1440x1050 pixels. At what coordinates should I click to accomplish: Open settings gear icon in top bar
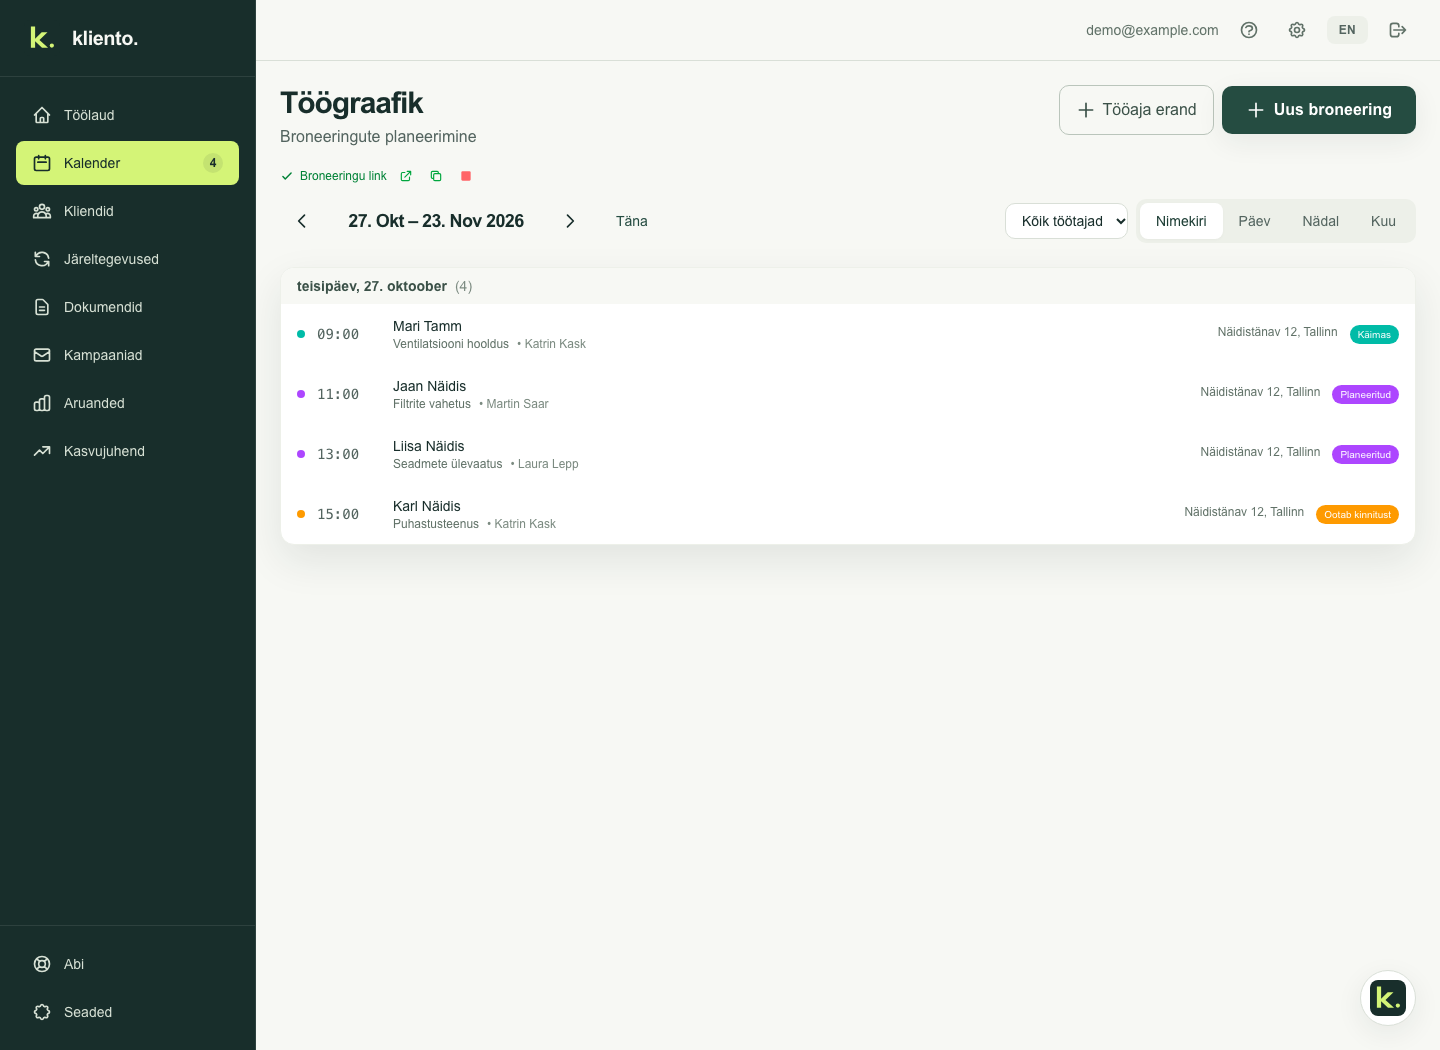[x=1297, y=30]
